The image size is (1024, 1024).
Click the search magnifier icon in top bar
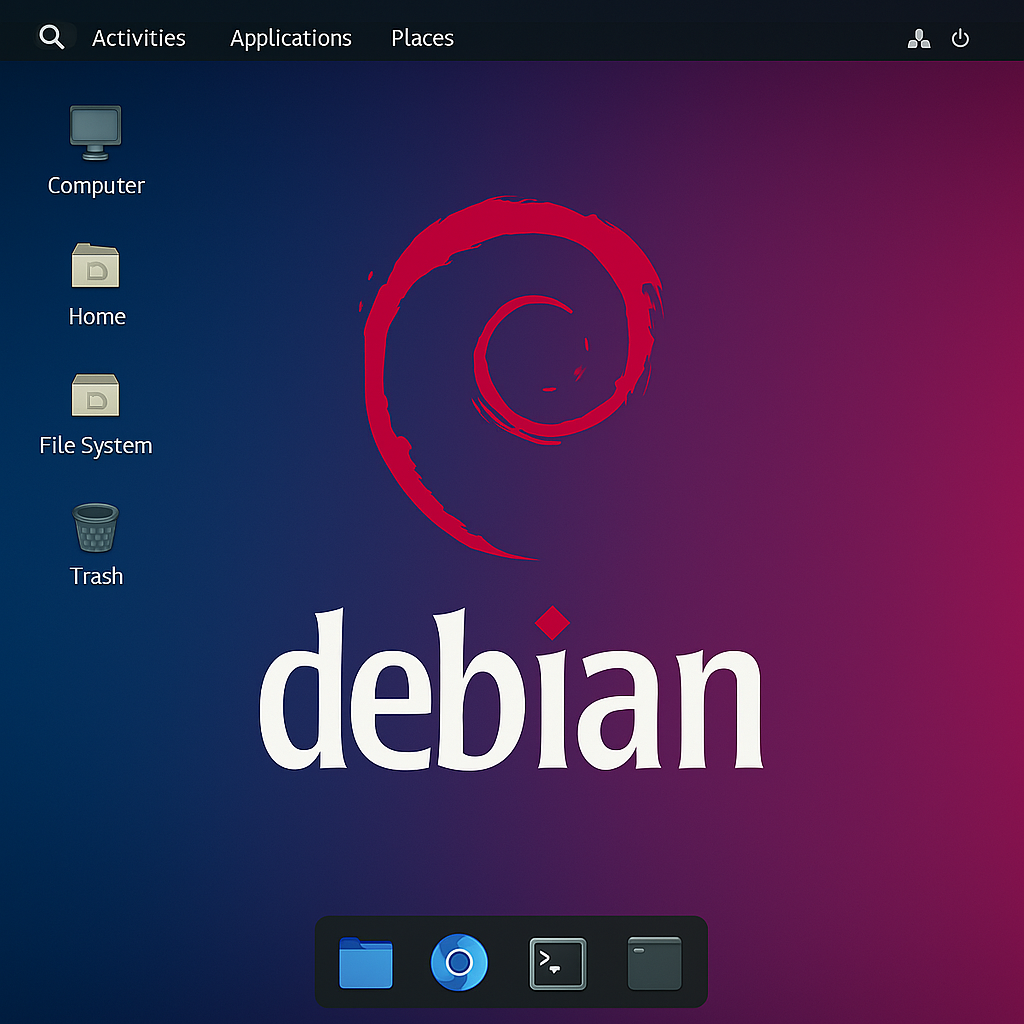pos(52,37)
